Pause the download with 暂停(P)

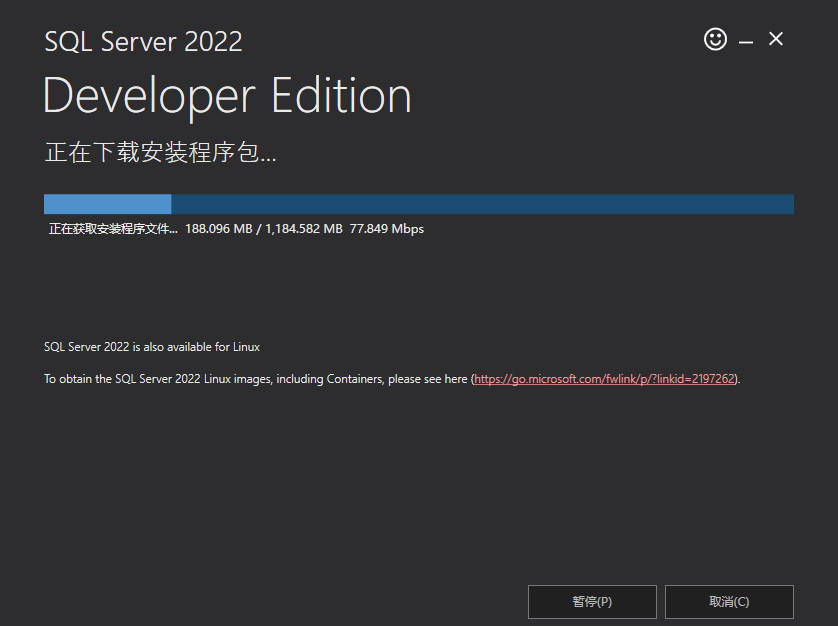click(x=592, y=601)
